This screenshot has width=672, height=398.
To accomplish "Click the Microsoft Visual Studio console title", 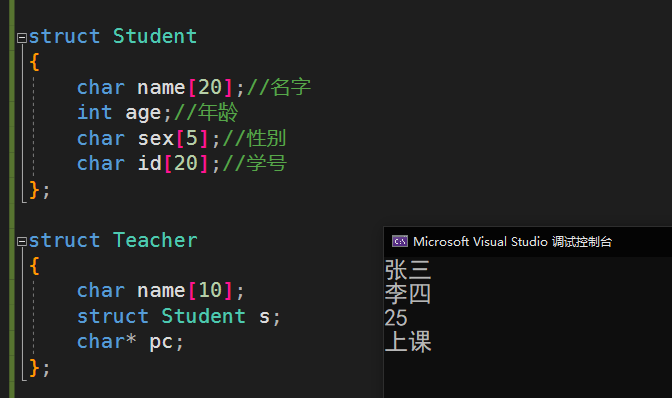I will (x=513, y=242).
